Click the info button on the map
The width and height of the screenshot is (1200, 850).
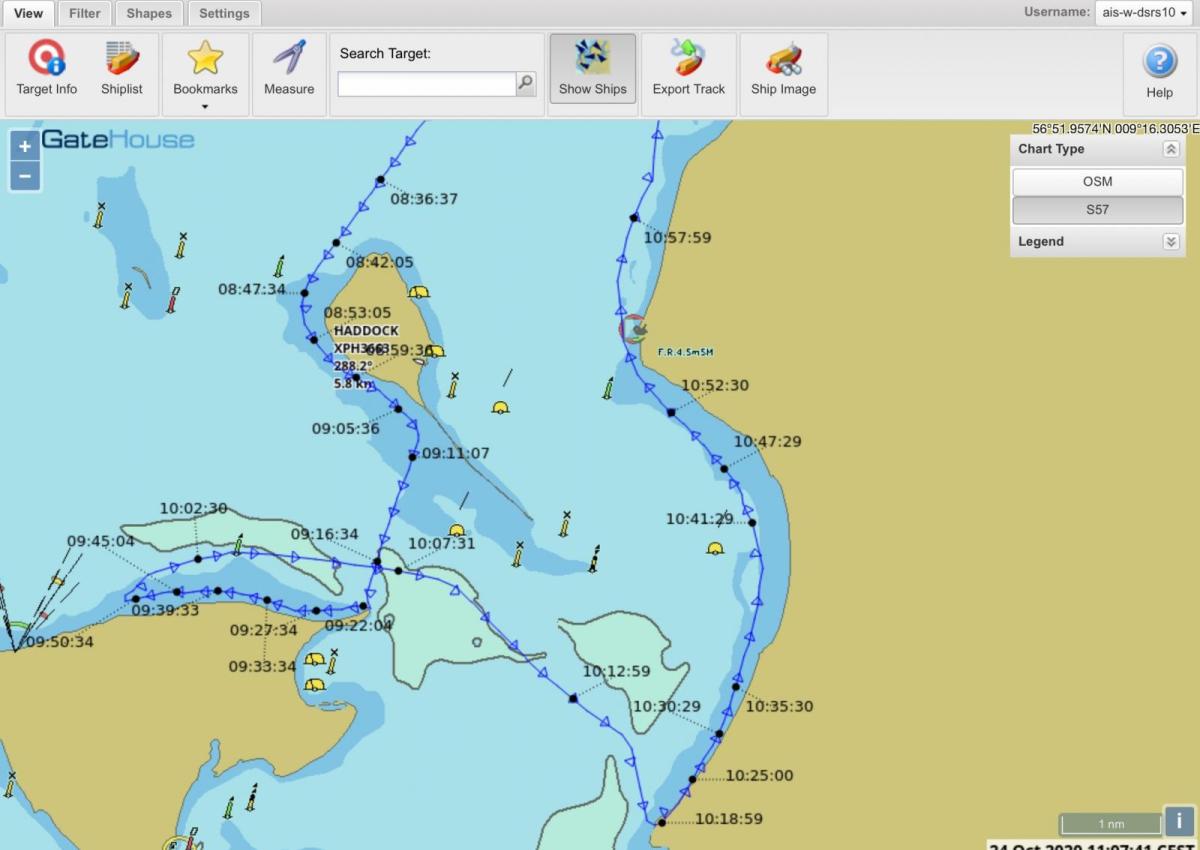tap(1179, 821)
